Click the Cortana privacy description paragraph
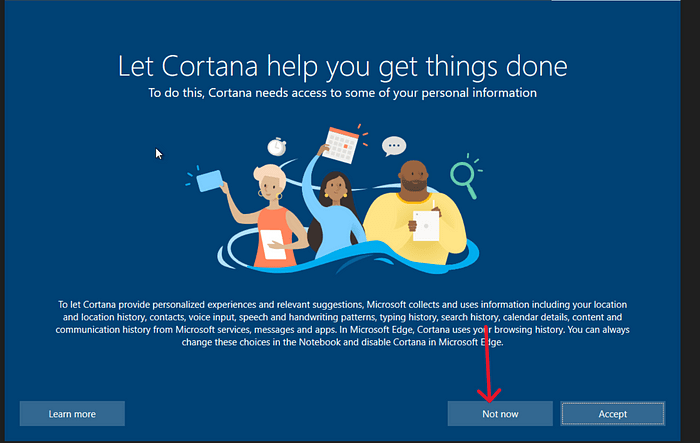Viewport: 700px width, 443px height. pyautogui.click(x=342, y=323)
